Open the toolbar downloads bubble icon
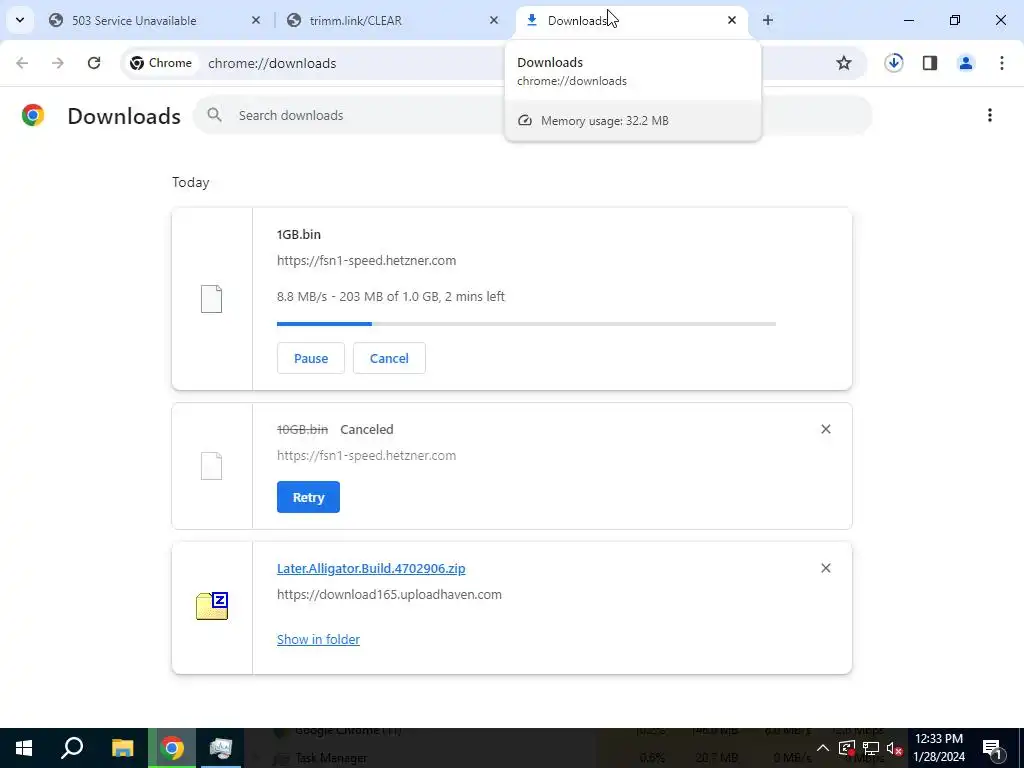 point(894,63)
